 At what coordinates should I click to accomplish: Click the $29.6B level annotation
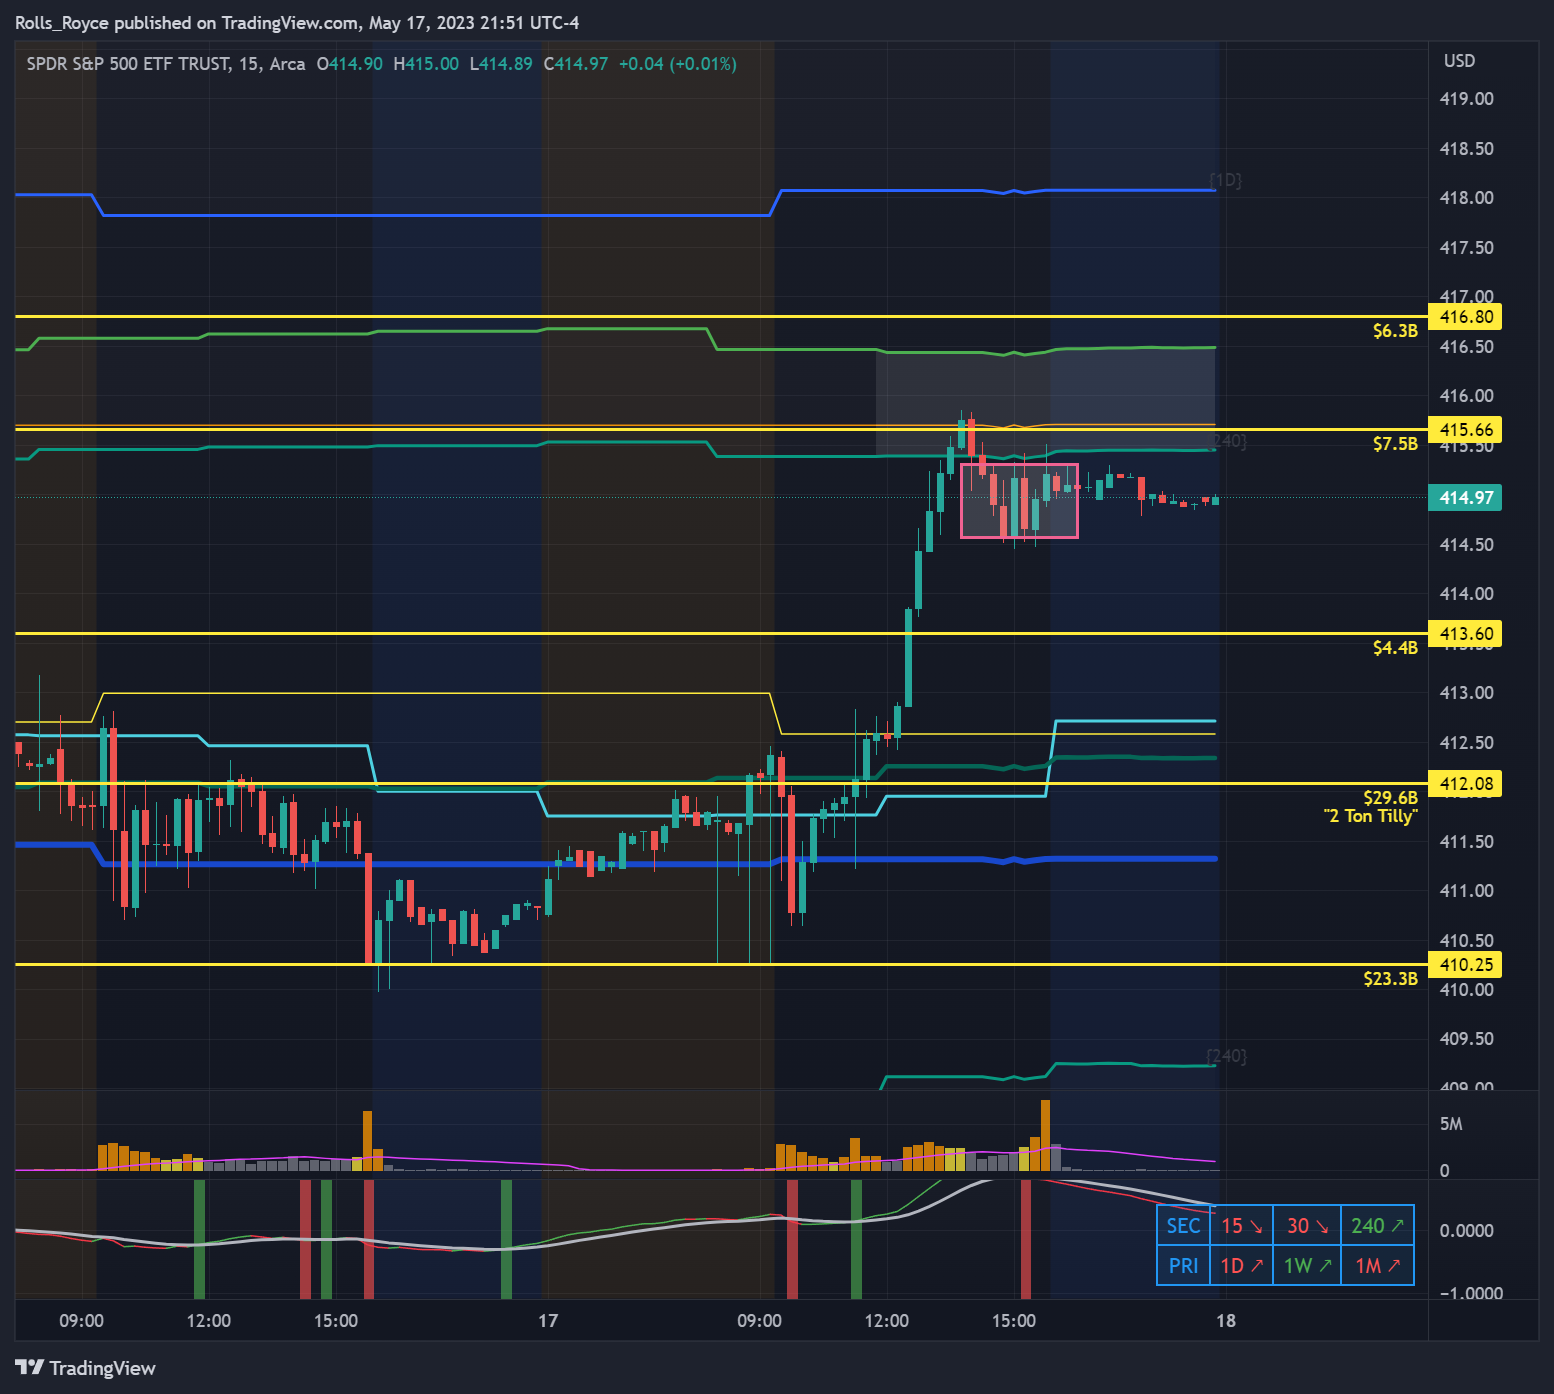[x=1391, y=798]
